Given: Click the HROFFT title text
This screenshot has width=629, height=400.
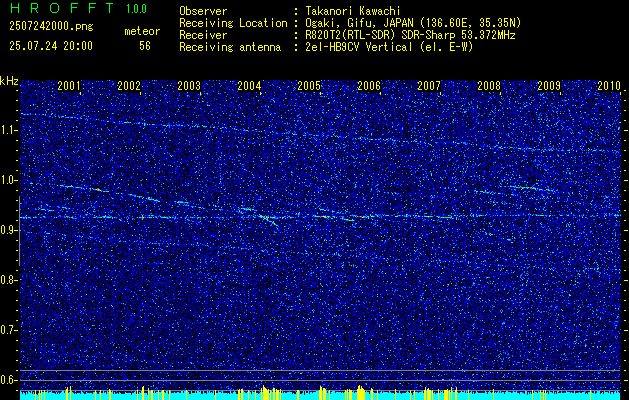Looking at the screenshot, I should pyautogui.click(x=62, y=8).
